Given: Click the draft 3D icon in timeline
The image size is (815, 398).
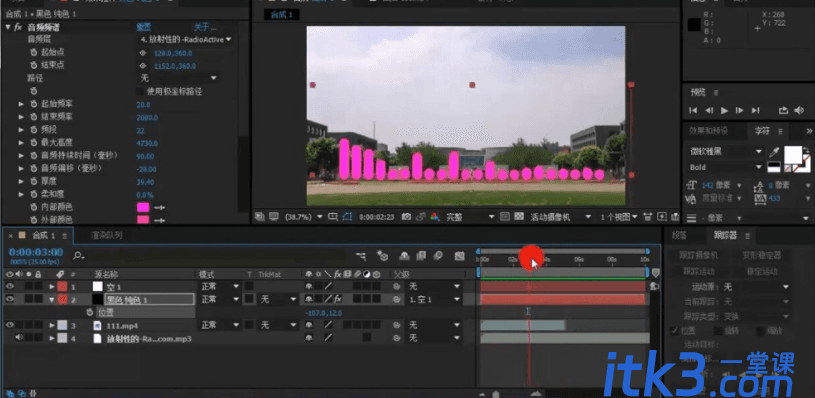Looking at the screenshot, I should pyautogui.click(x=383, y=256).
